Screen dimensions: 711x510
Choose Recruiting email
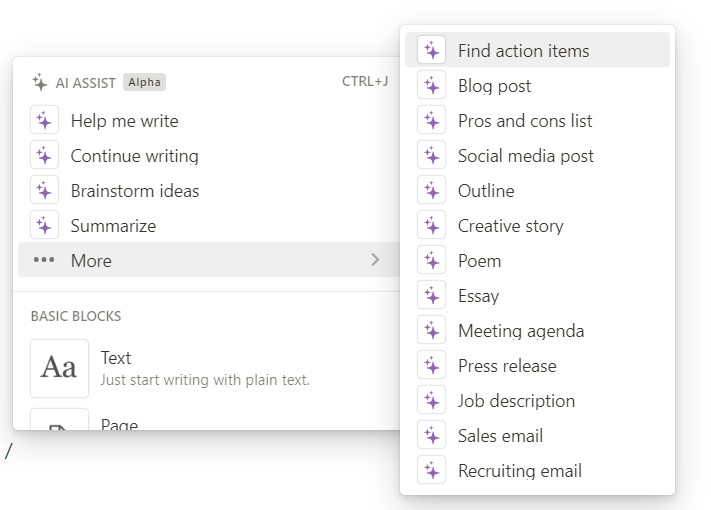pos(537,470)
